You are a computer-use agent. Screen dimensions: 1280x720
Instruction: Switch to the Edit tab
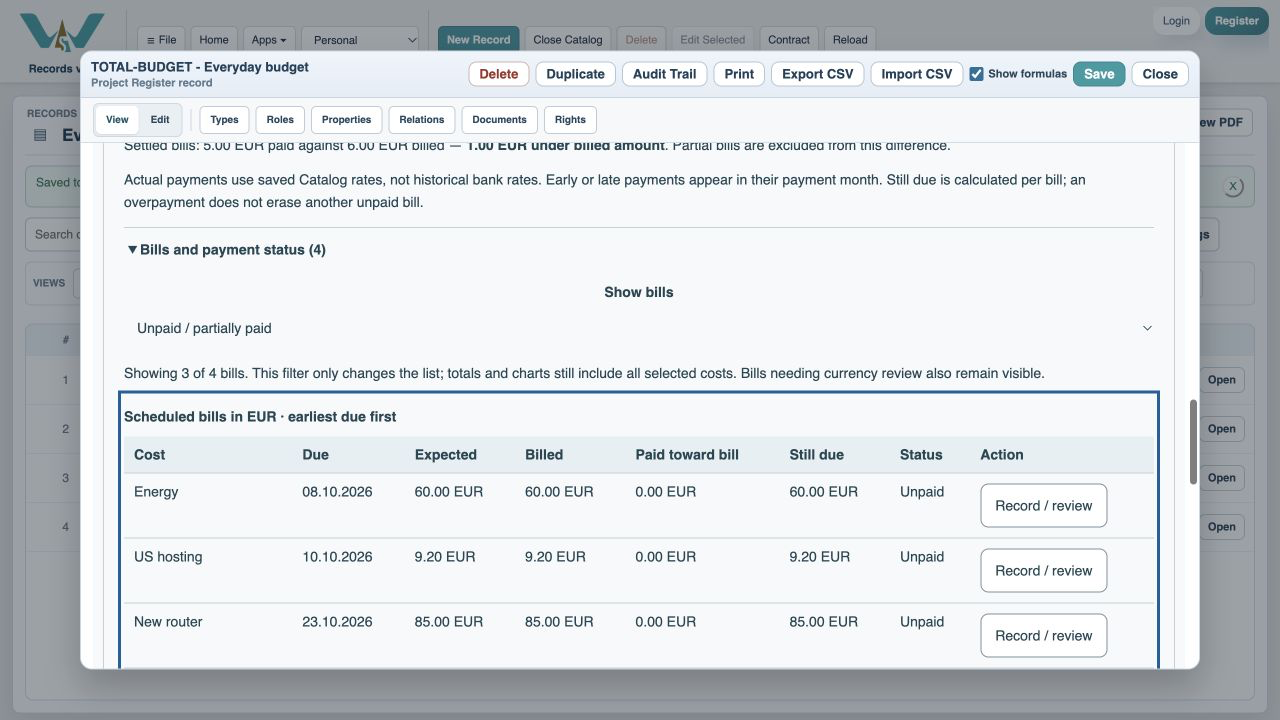pyautogui.click(x=160, y=120)
